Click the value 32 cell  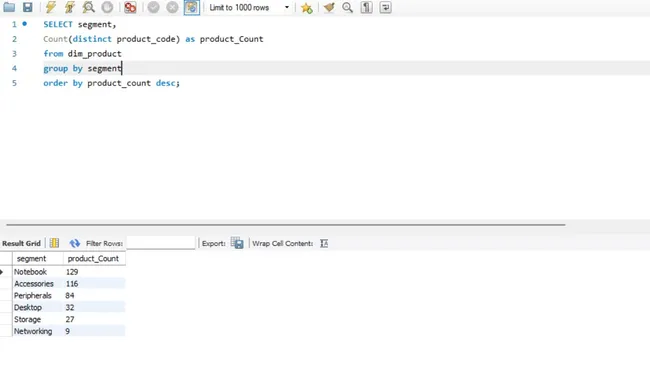click(94, 308)
